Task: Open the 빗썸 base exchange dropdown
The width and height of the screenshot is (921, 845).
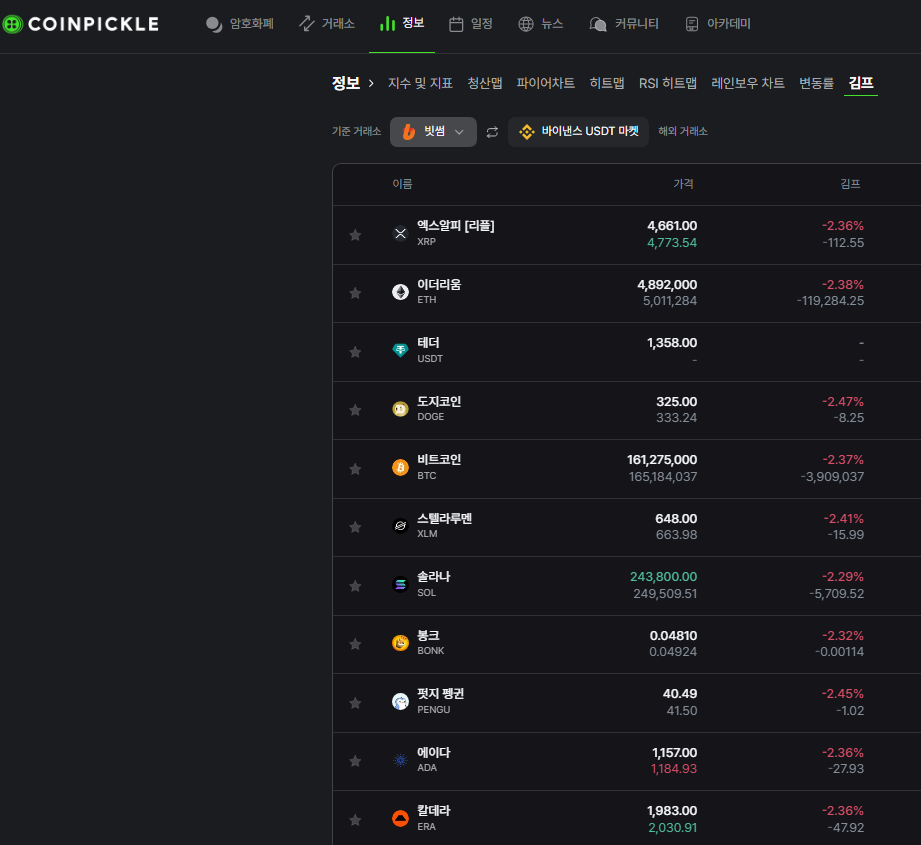Action: pos(433,132)
